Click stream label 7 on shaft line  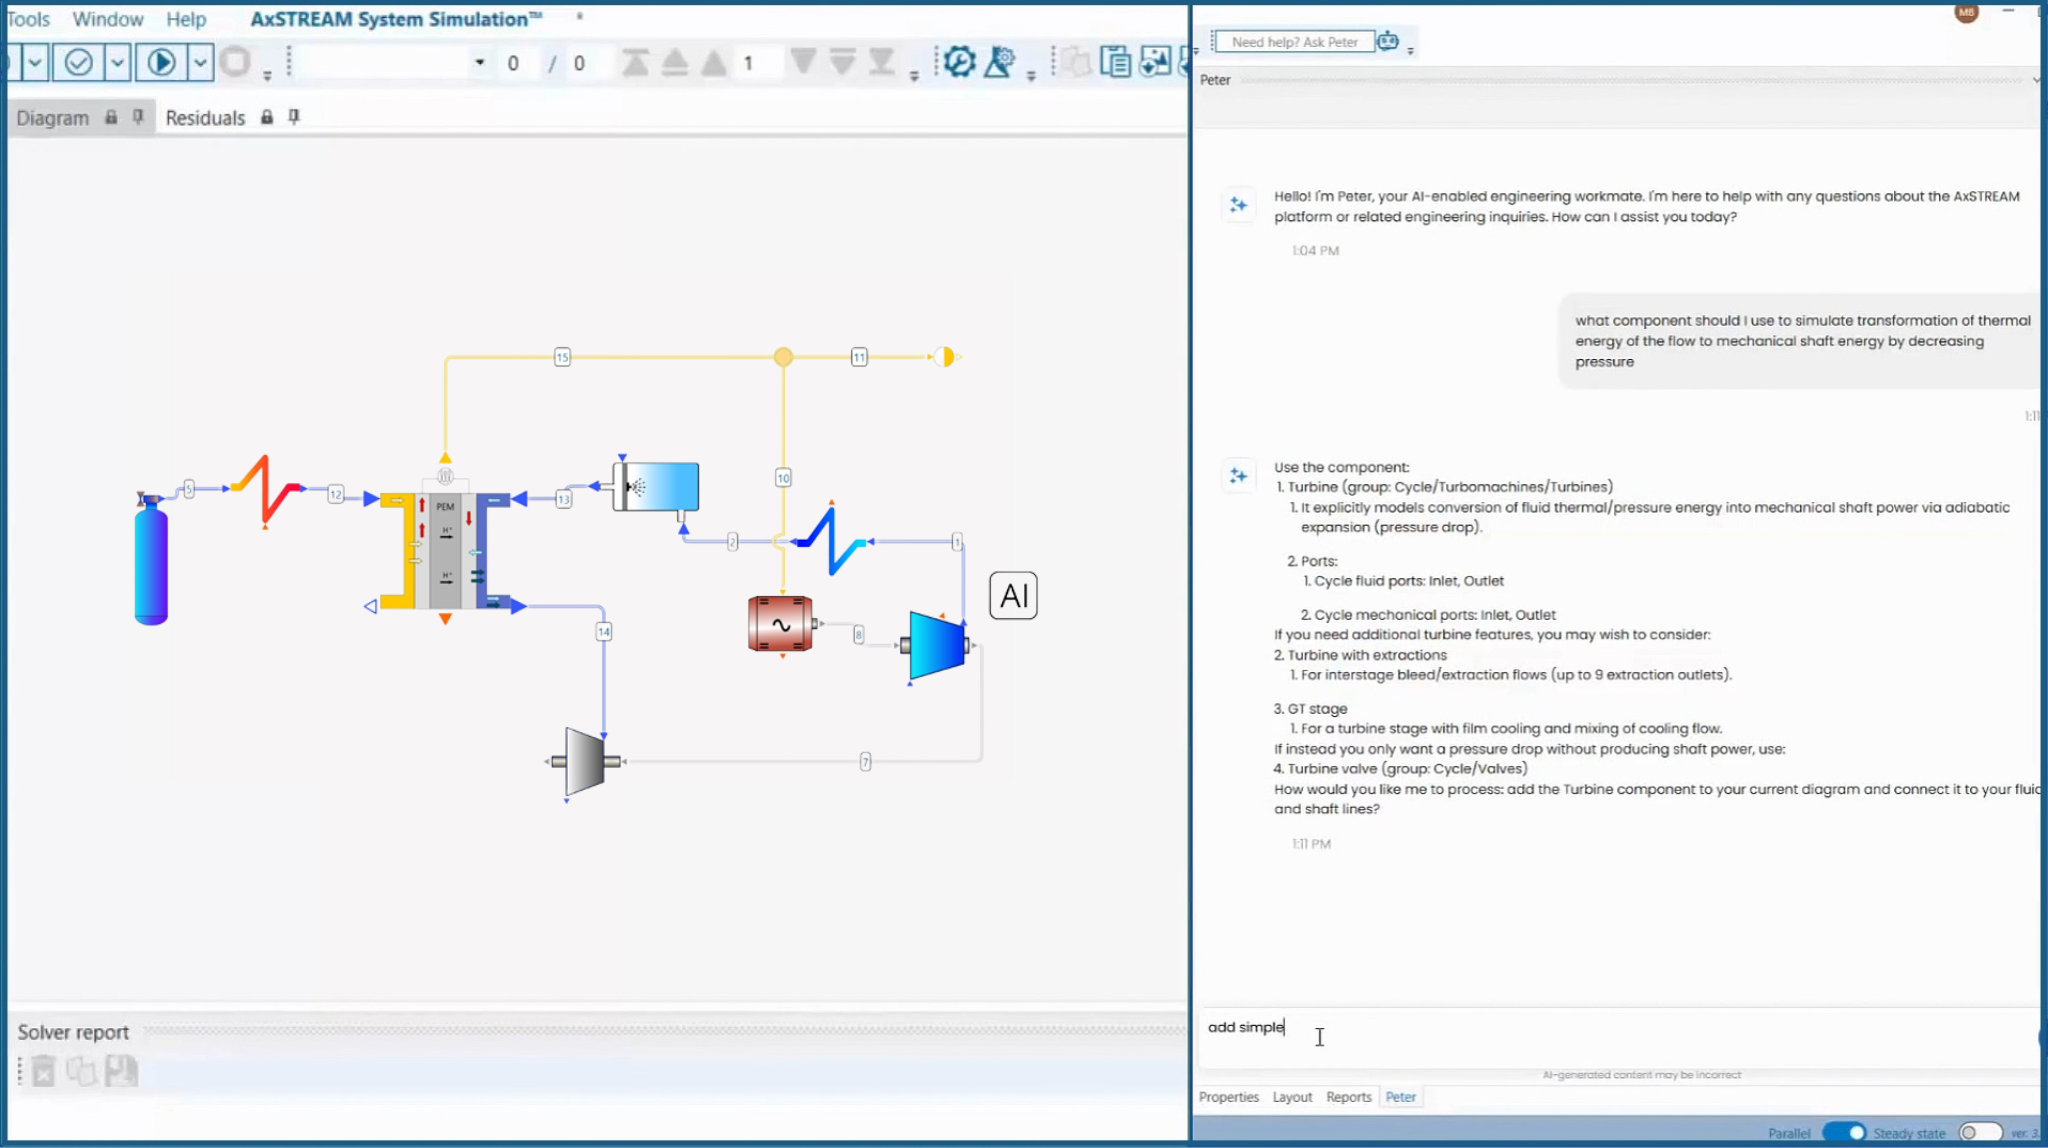tap(865, 762)
